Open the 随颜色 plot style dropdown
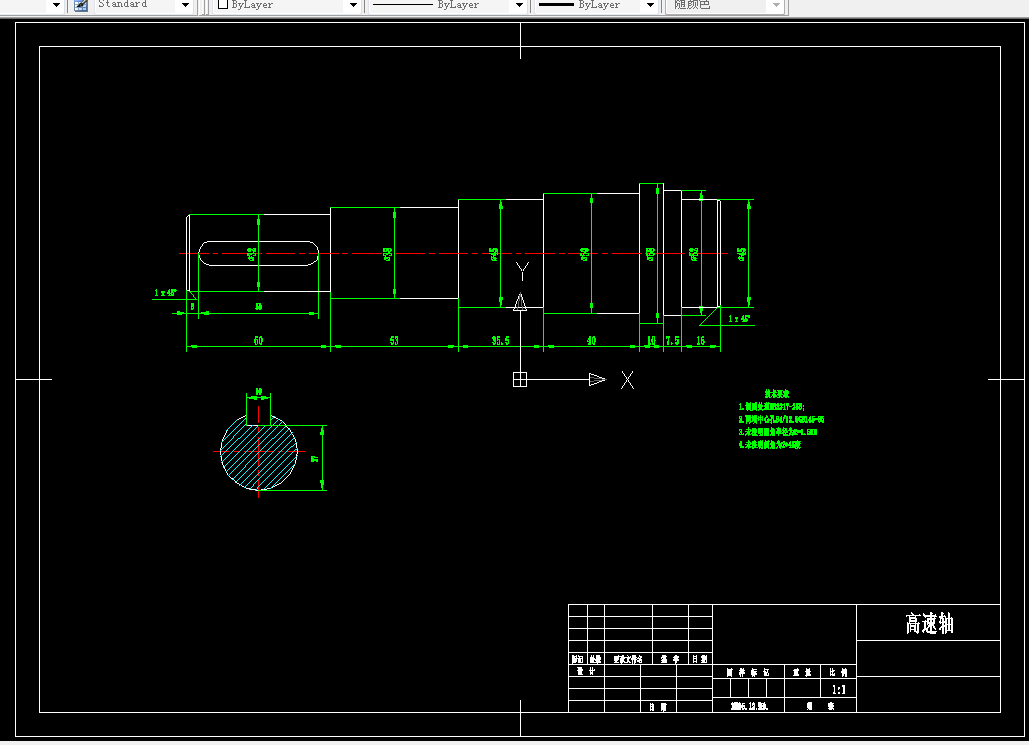The image size is (1029, 745). coord(776,5)
